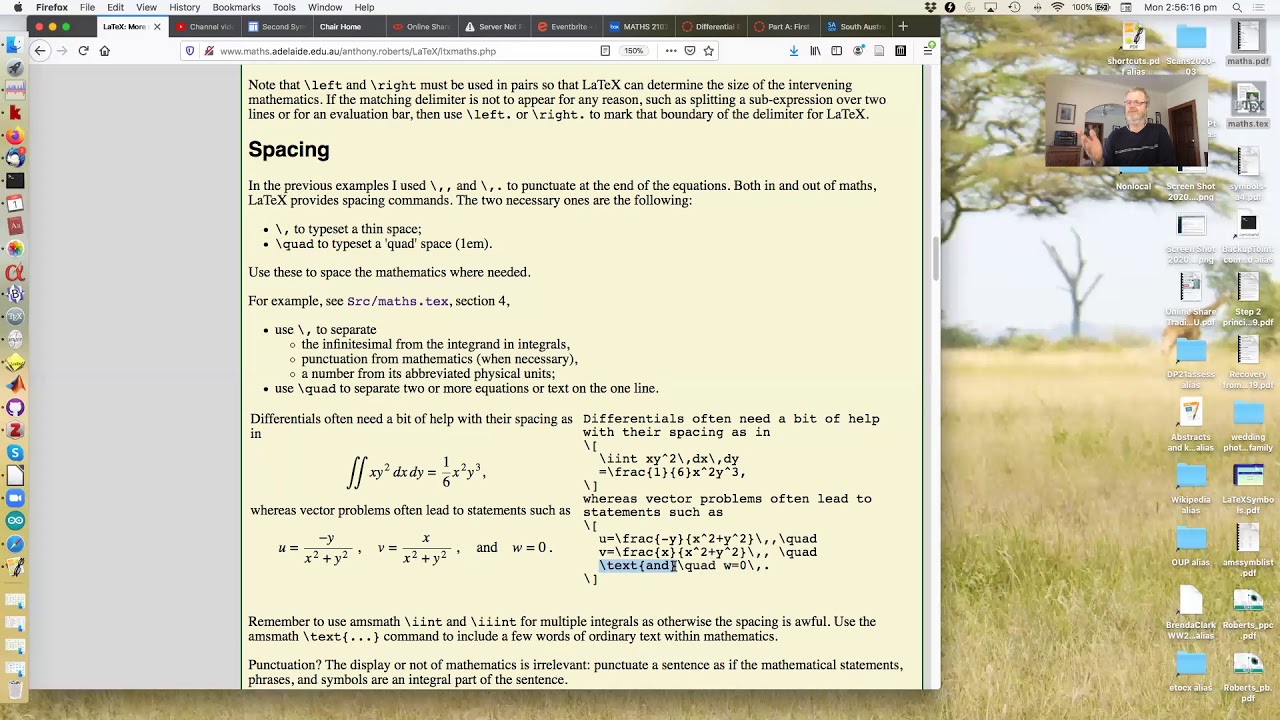Select the OUP alias folder
The image size is (1280, 720).
pos(1190,547)
